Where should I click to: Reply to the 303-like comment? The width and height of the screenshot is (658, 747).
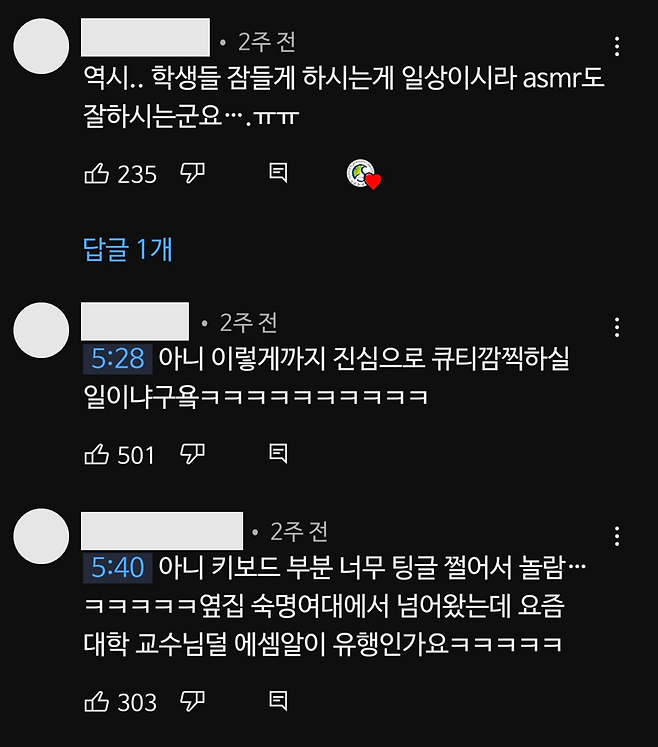tap(278, 701)
